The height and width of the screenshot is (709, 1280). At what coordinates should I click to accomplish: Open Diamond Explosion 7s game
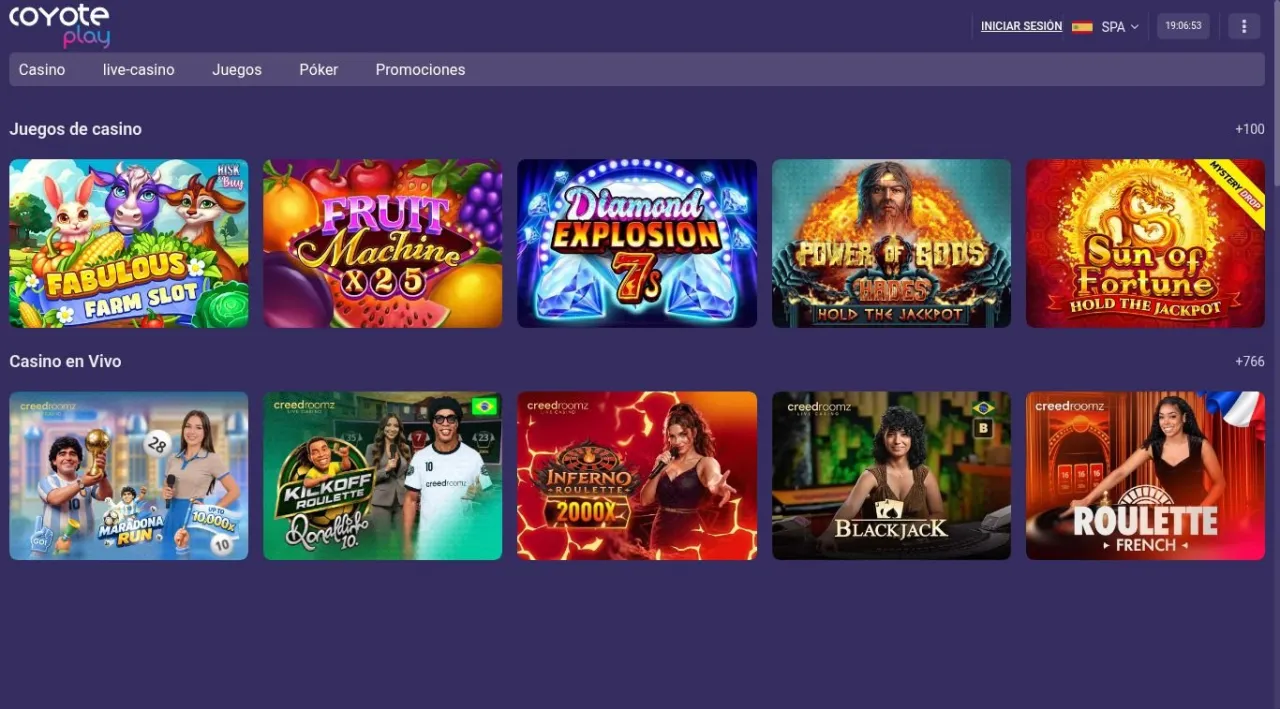point(637,243)
